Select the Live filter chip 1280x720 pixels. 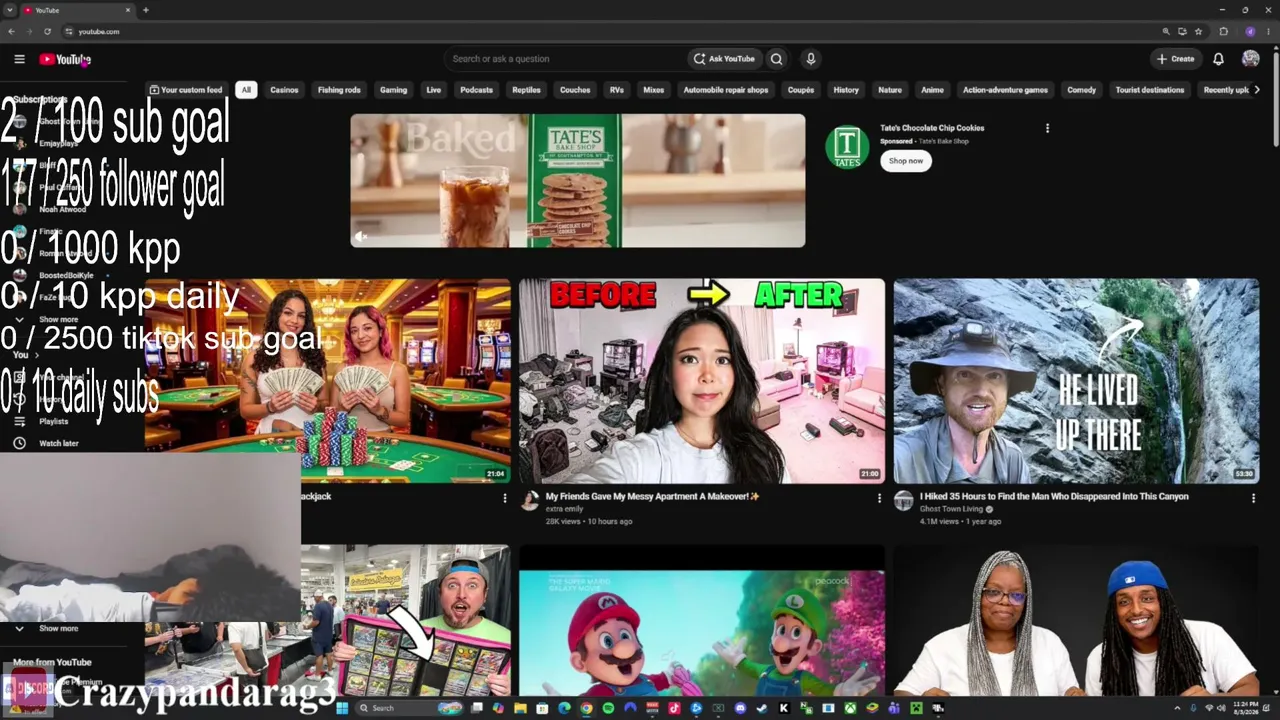tap(433, 90)
